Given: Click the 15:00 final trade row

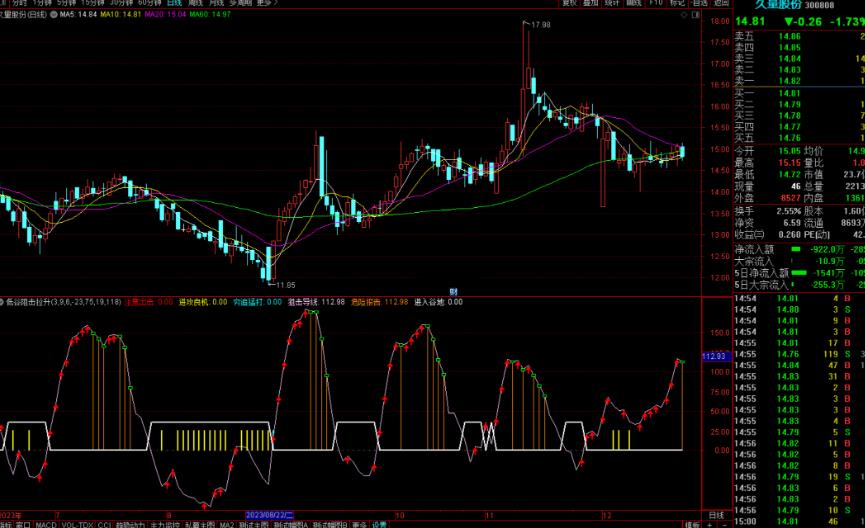Looking at the screenshot, I should [799, 521].
